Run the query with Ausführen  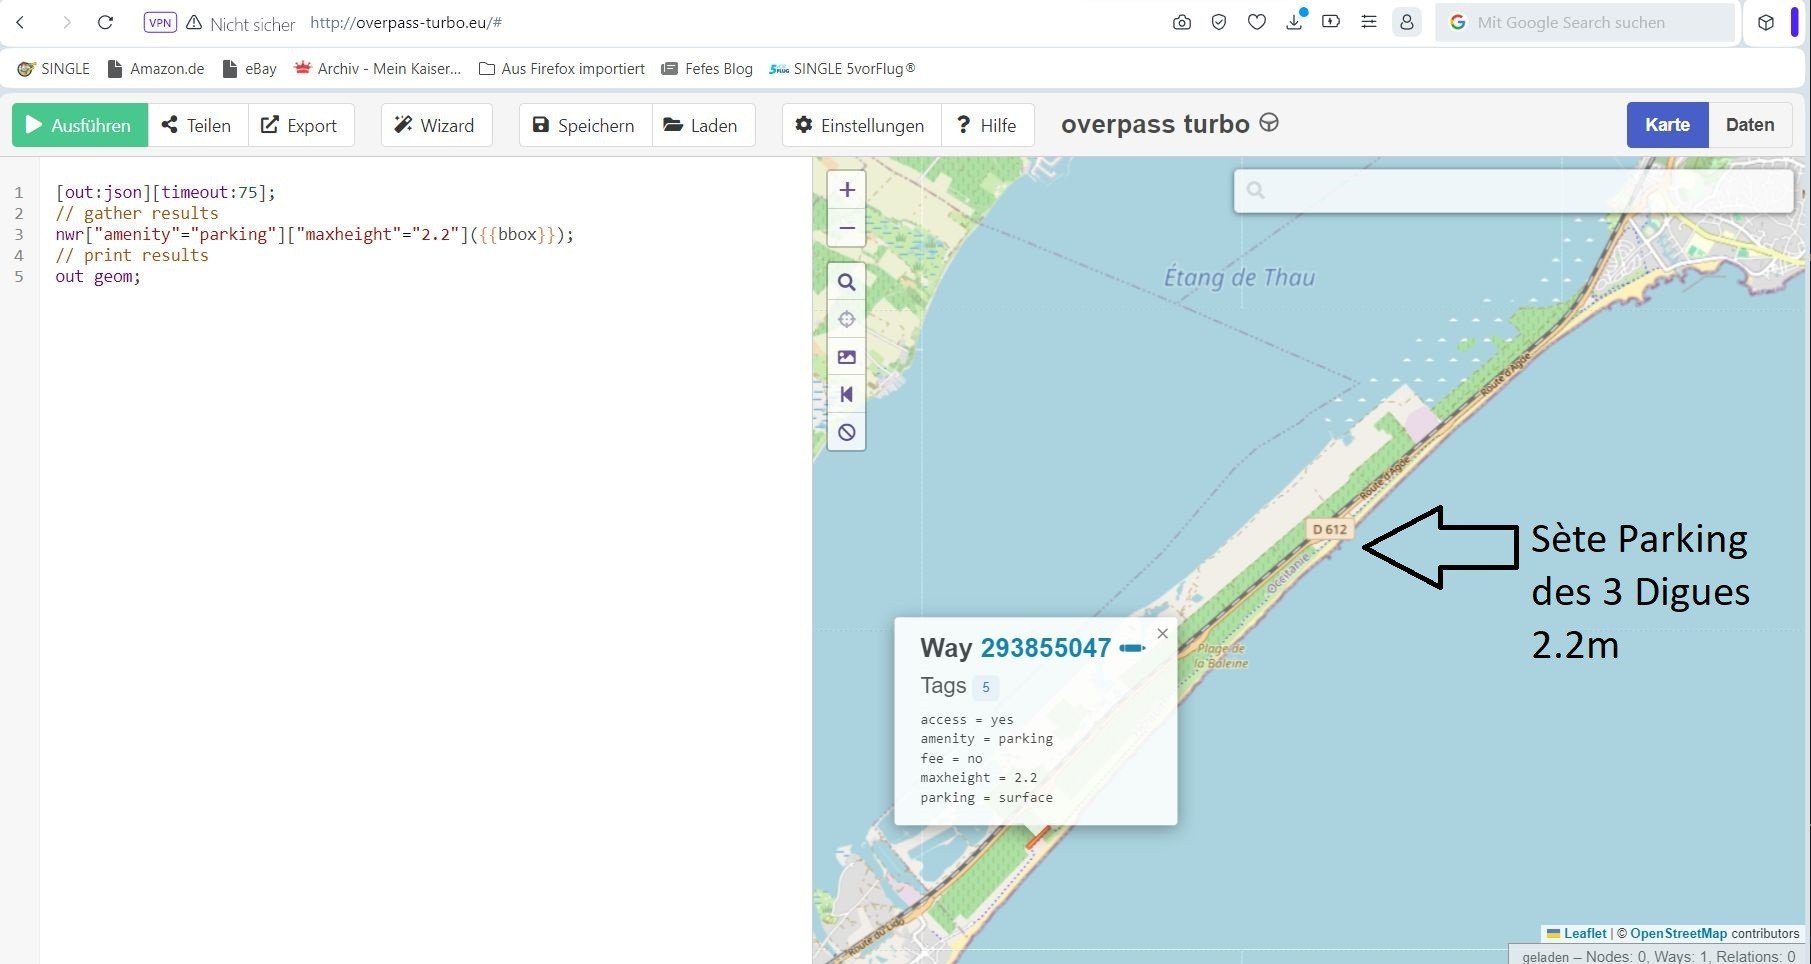[80, 125]
